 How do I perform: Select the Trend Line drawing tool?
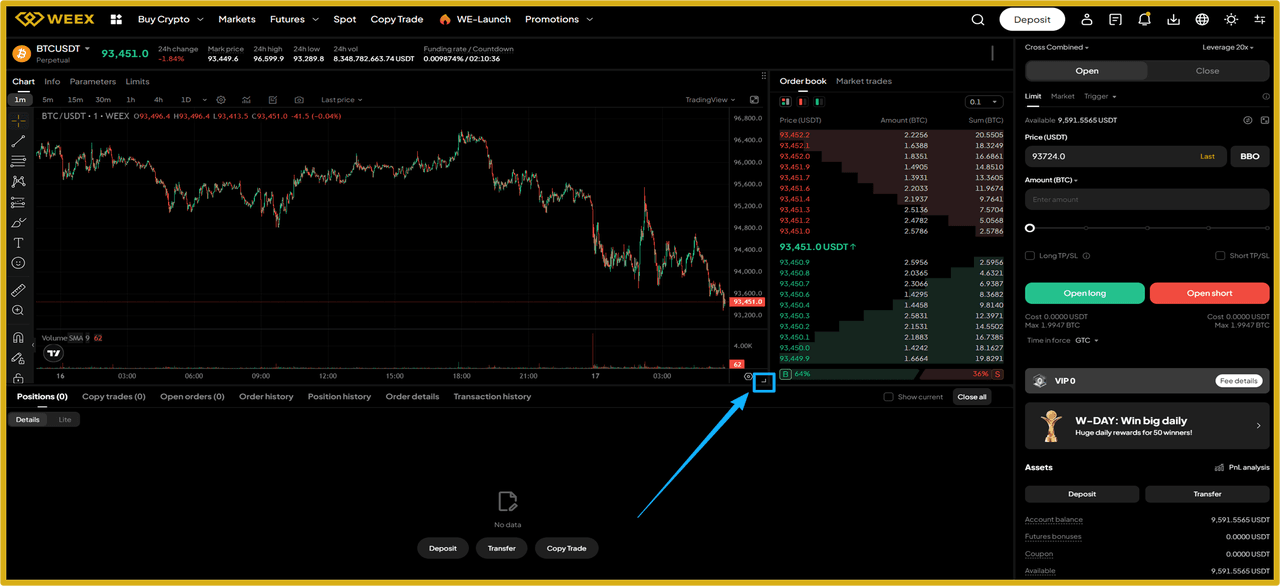click(18, 140)
